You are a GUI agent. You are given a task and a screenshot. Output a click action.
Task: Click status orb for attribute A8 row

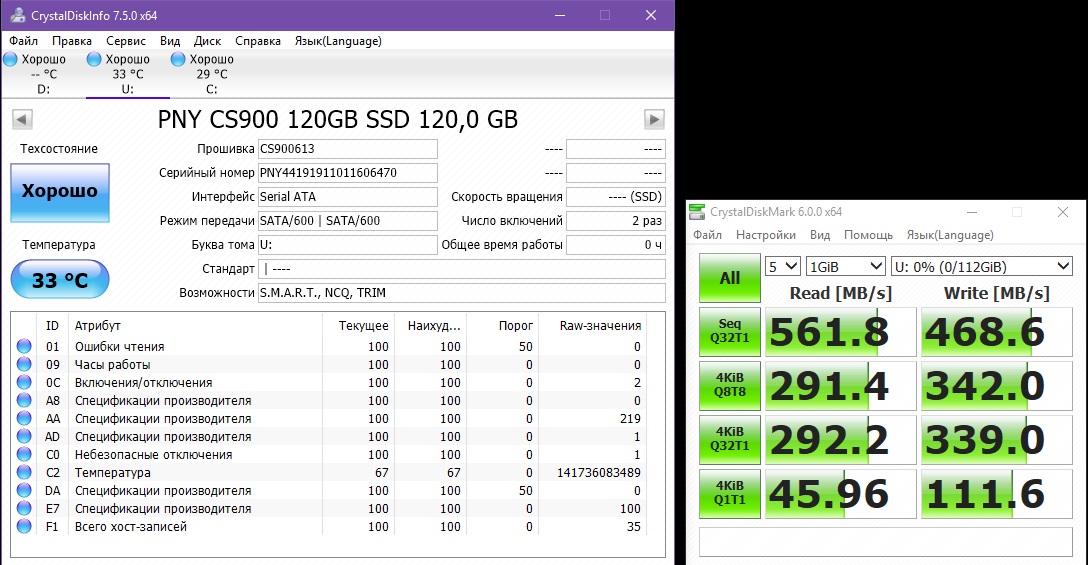[24, 400]
